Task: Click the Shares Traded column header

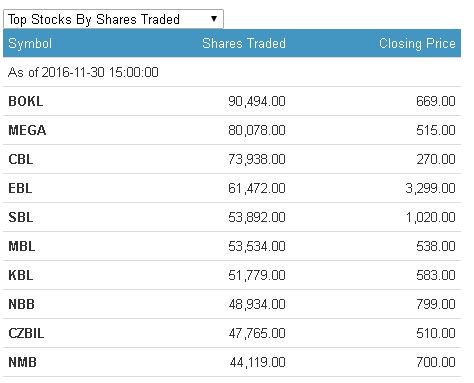Action: click(x=244, y=43)
